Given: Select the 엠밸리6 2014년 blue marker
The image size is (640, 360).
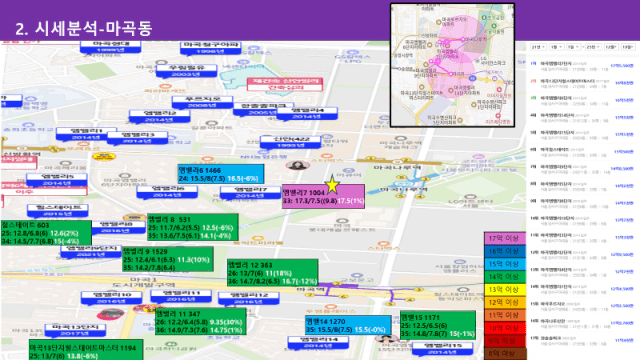Looking at the screenshot, I should pyautogui.click(x=167, y=192).
